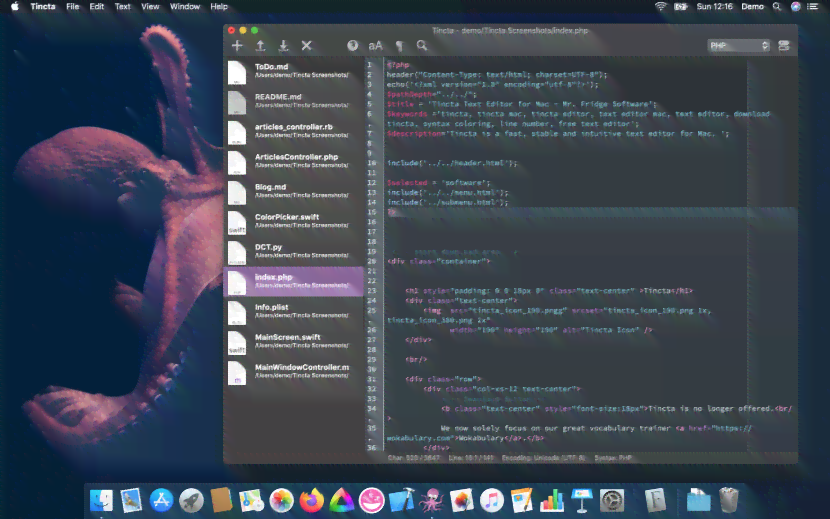Screen dimensions: 830x519
Task: Click the Wi-Fi status icon
Action: [661, 6]
